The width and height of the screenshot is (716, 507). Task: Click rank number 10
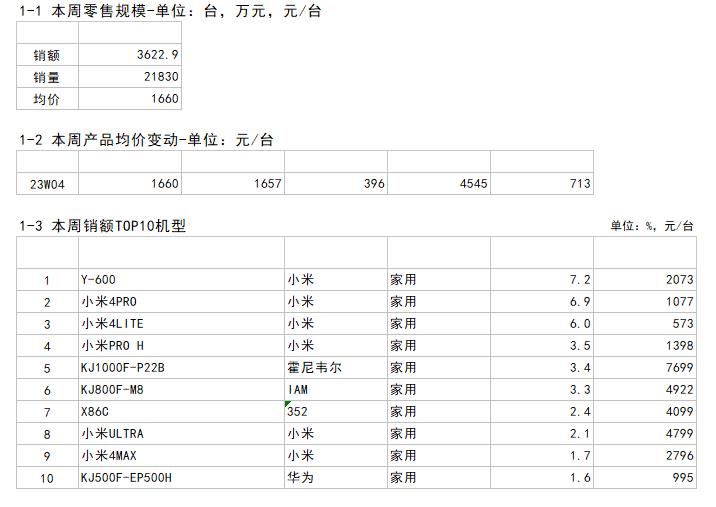pyautogui.click(x=47, y=478)
